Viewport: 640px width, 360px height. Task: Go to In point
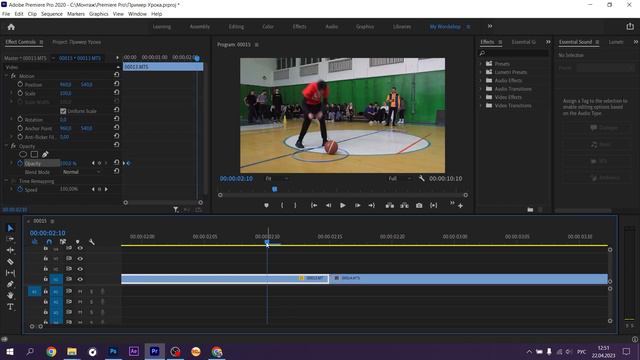(x=314, y=205)
